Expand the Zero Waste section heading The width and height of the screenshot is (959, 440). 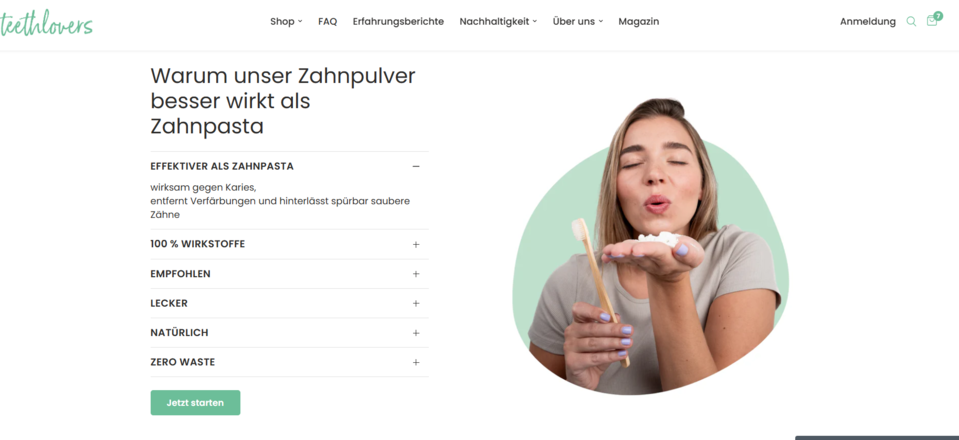tap(183, 362)
